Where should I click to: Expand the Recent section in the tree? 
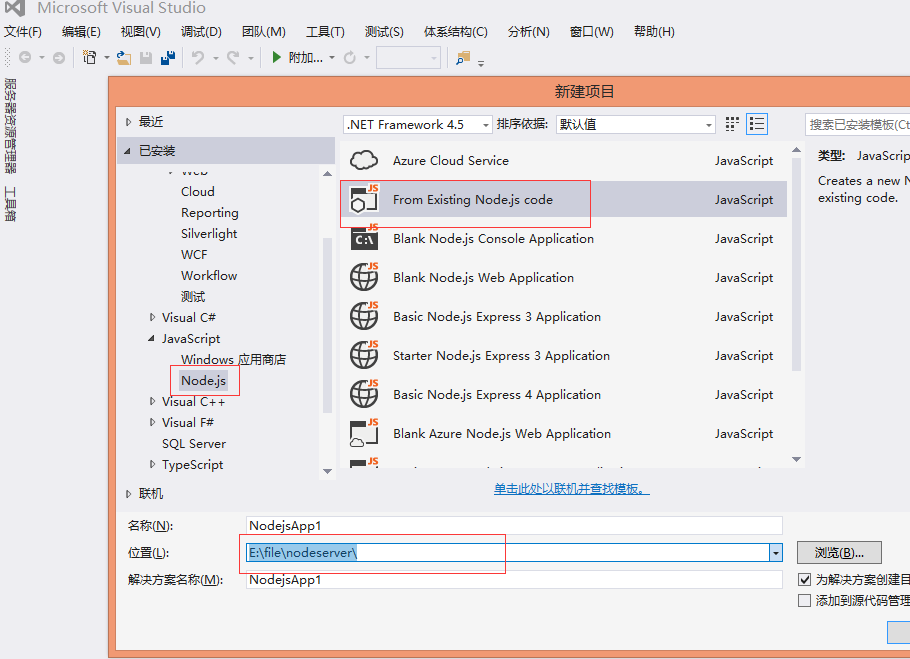click(128, 122)
